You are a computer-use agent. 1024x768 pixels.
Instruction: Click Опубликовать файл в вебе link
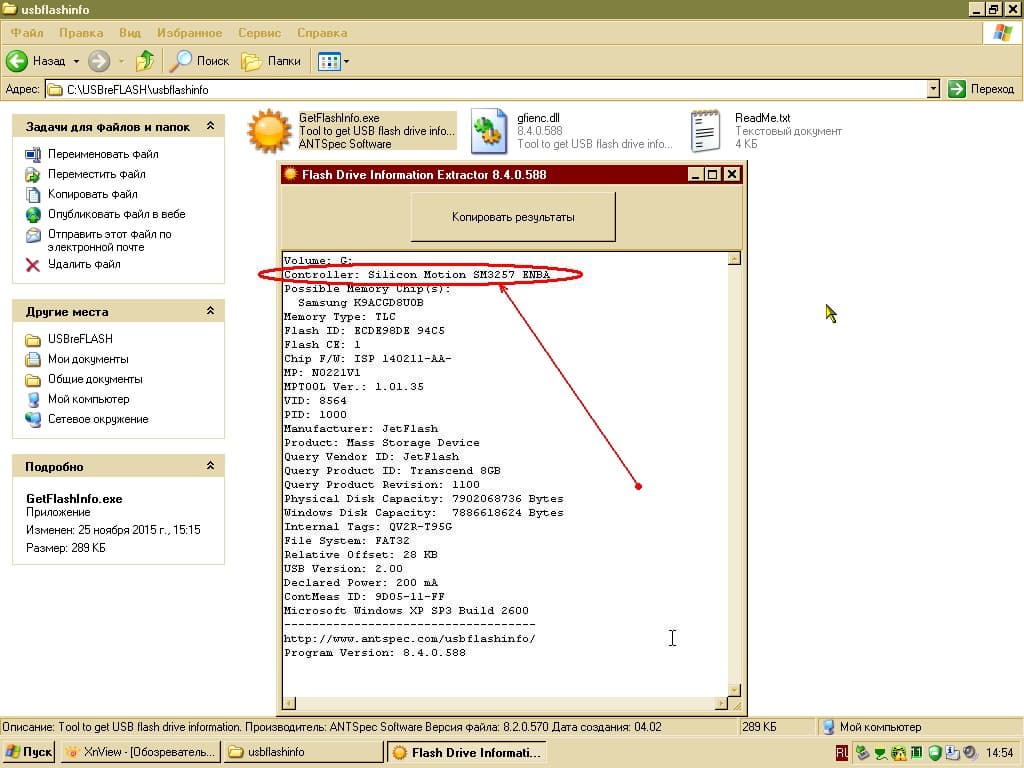click(116, 214)
